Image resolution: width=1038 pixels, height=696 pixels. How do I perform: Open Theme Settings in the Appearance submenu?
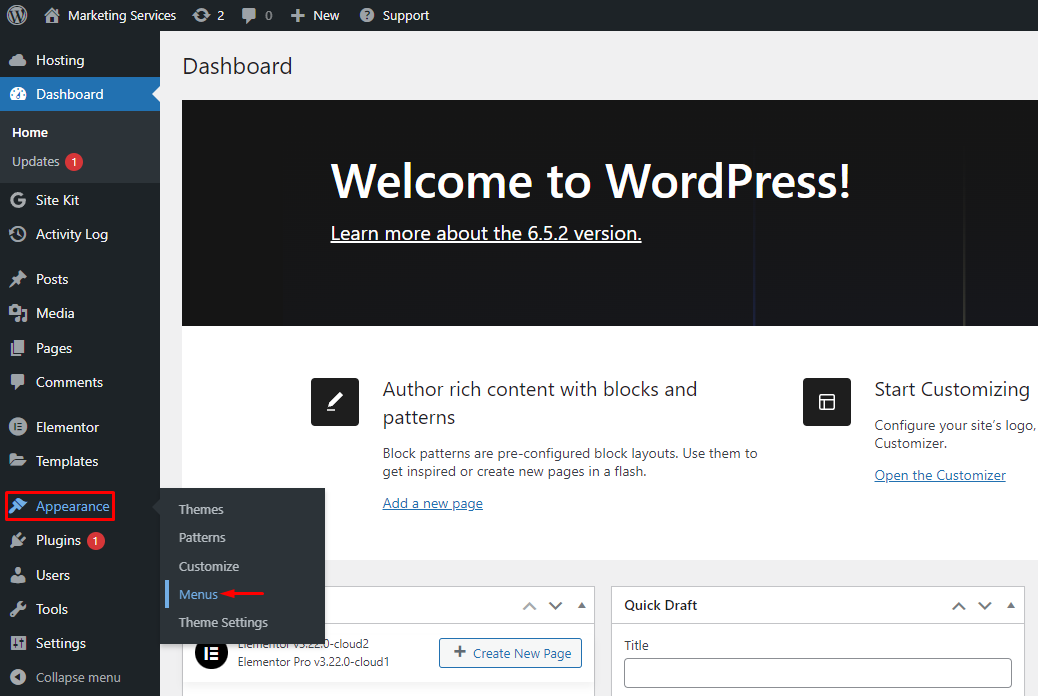(x=223, y=622)
